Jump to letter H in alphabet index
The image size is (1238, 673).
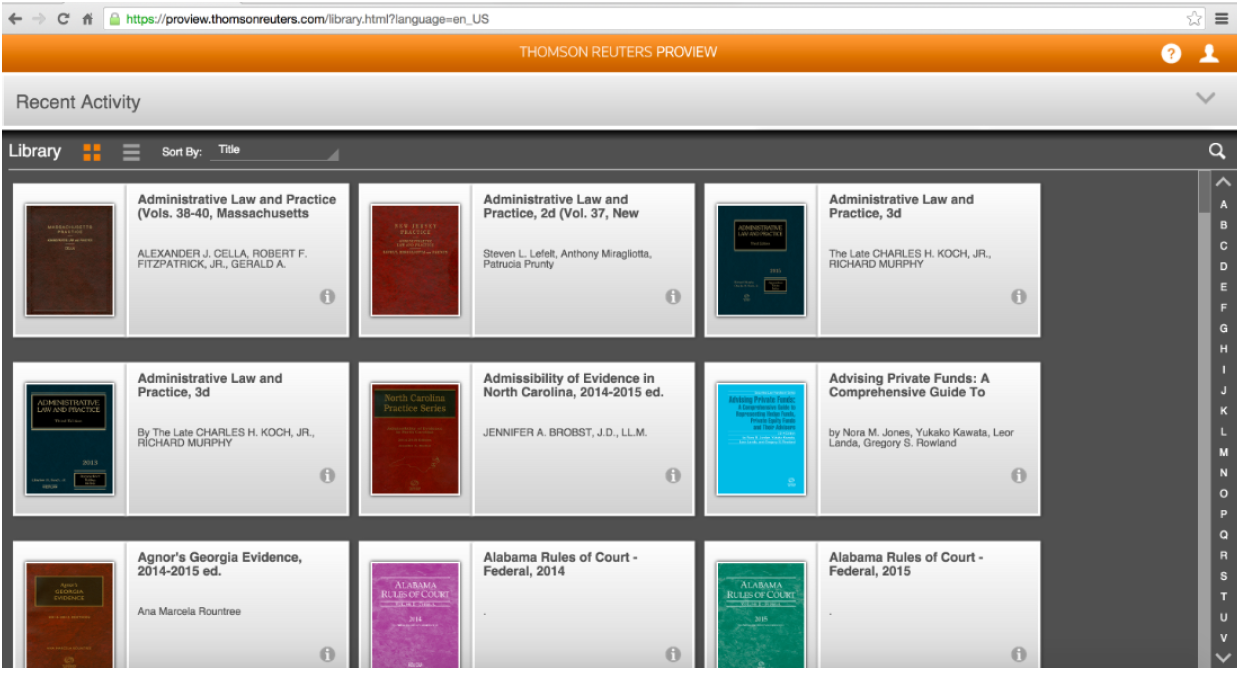click(x=1224, y=349)
